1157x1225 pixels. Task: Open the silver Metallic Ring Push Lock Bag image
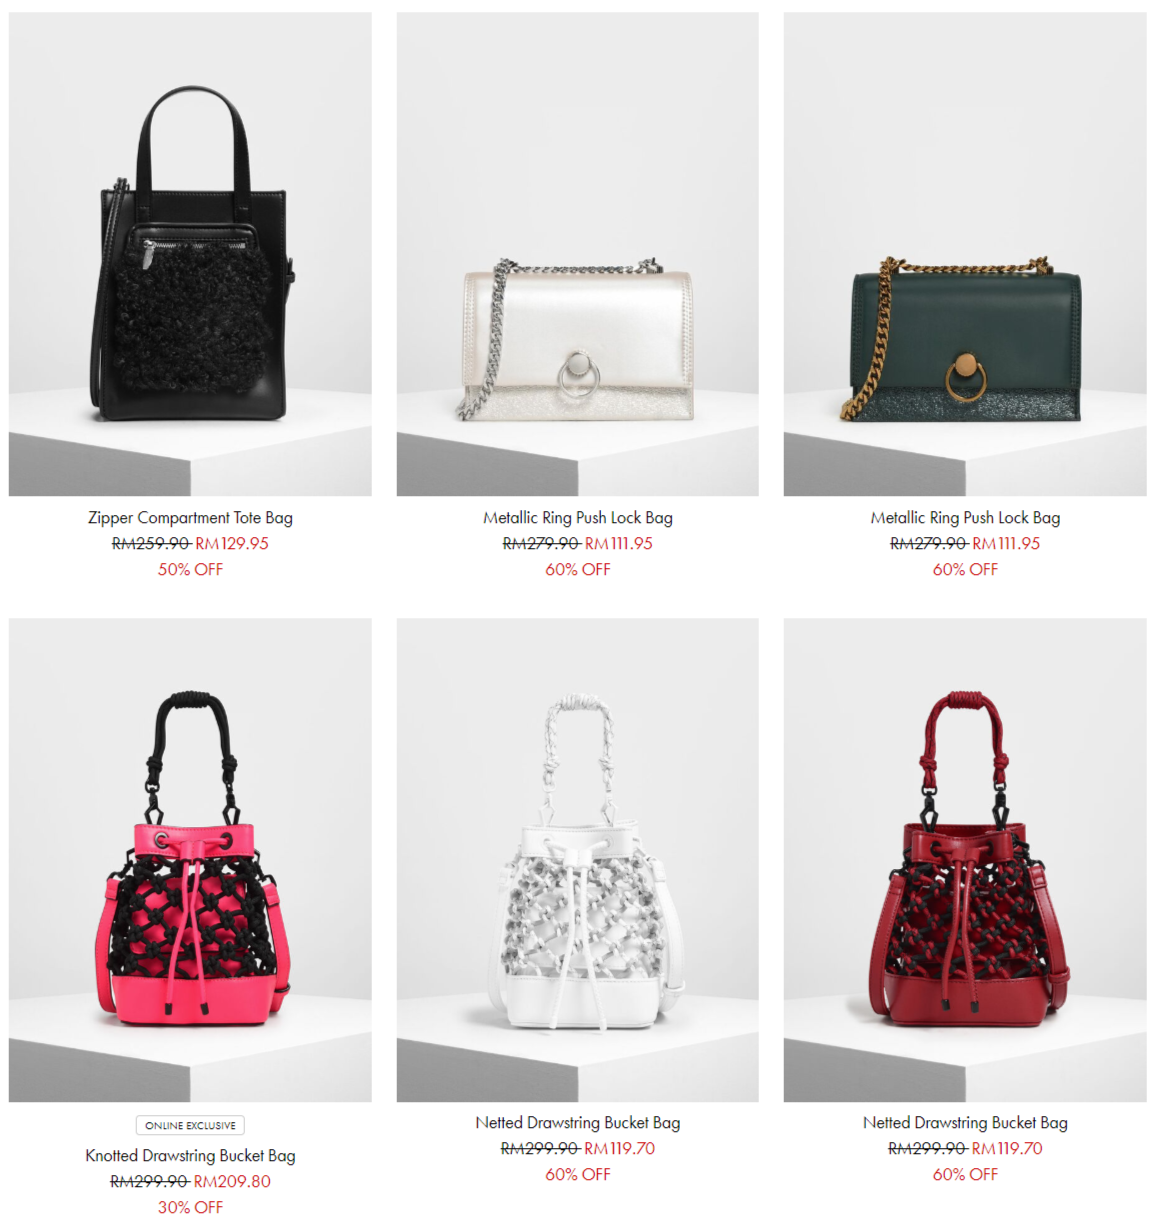pyautogui.click(x=577, y=254)
